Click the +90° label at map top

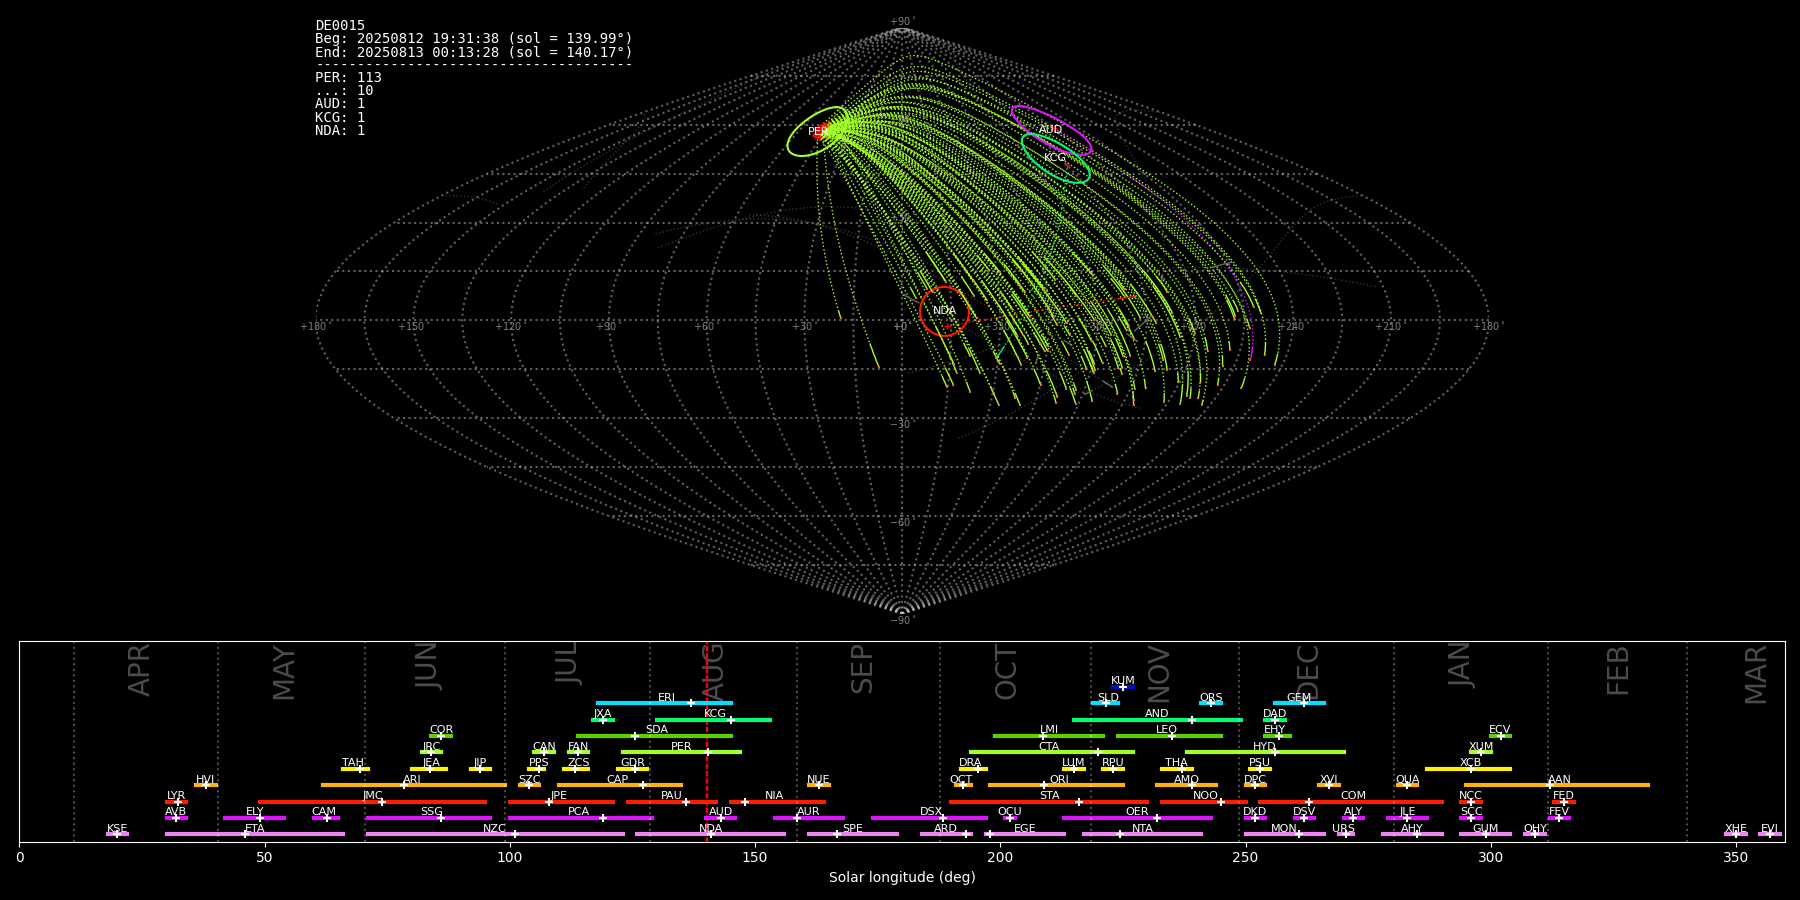tap(903, 21)
